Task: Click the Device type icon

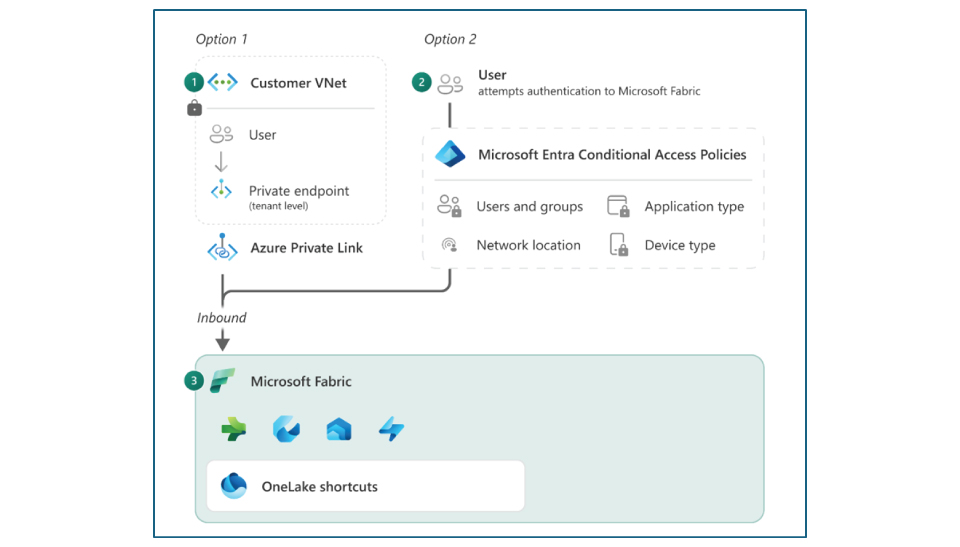Action: click(619, 245)
